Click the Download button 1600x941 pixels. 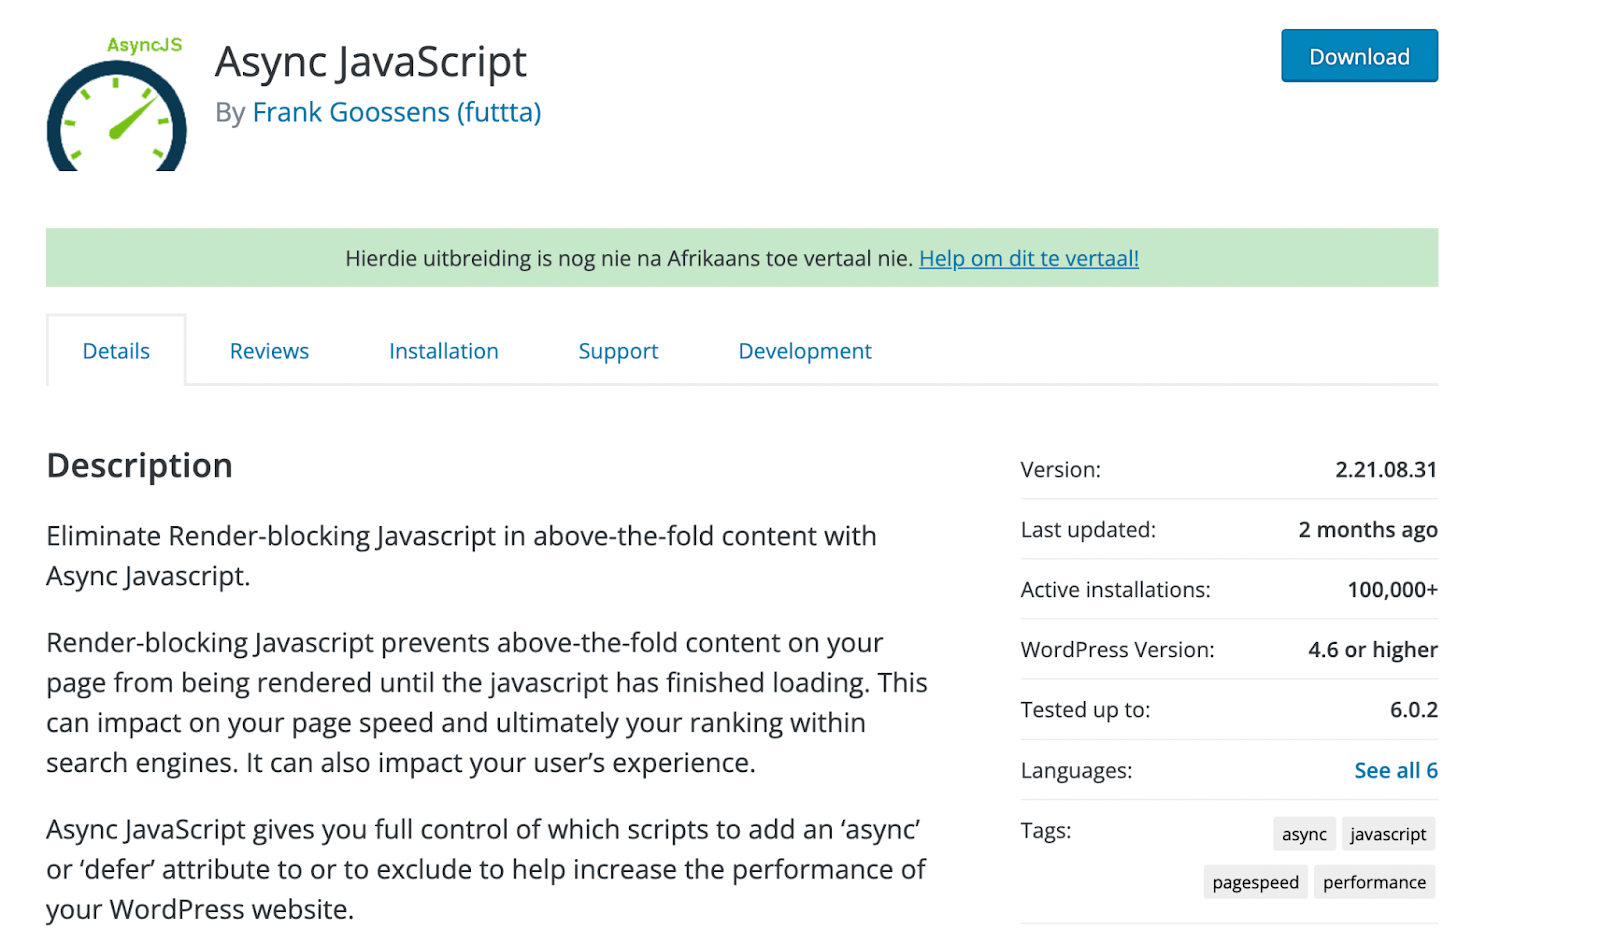pos(1359,56)
